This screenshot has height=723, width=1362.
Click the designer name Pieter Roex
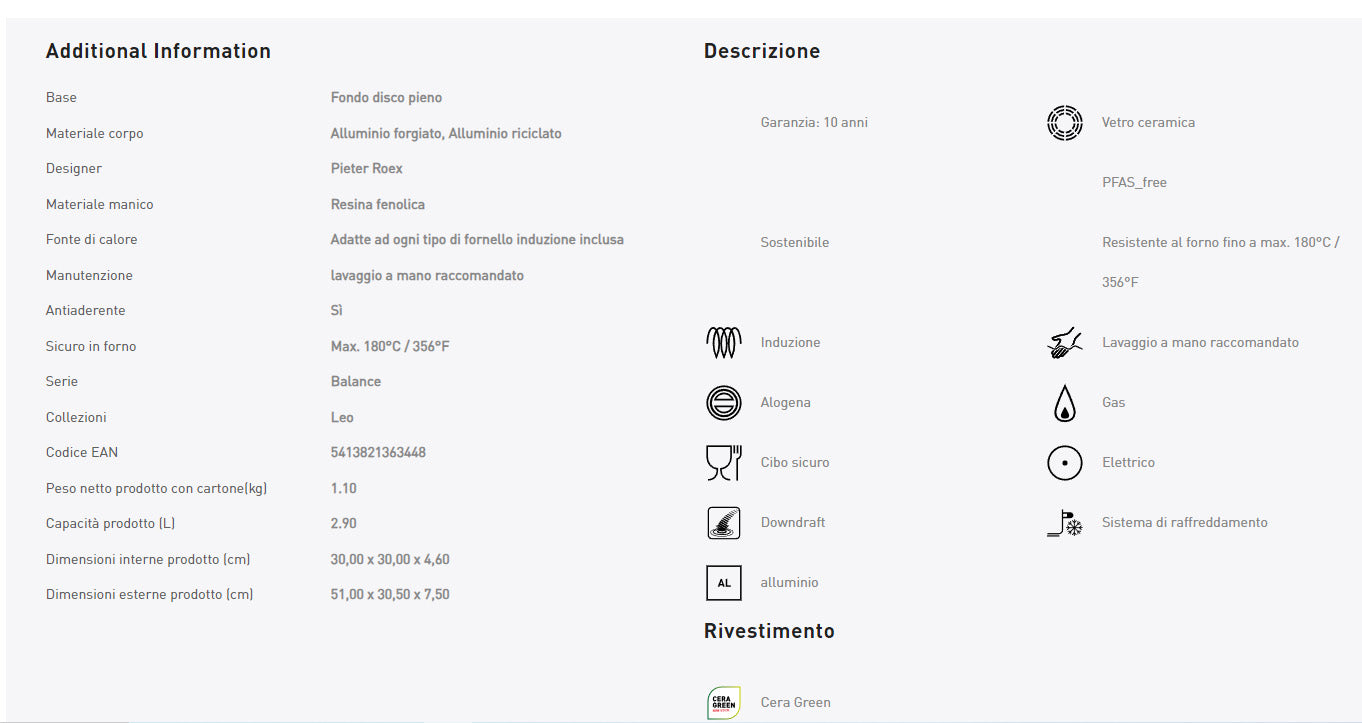pyautogui.click(x=366, y=169)
